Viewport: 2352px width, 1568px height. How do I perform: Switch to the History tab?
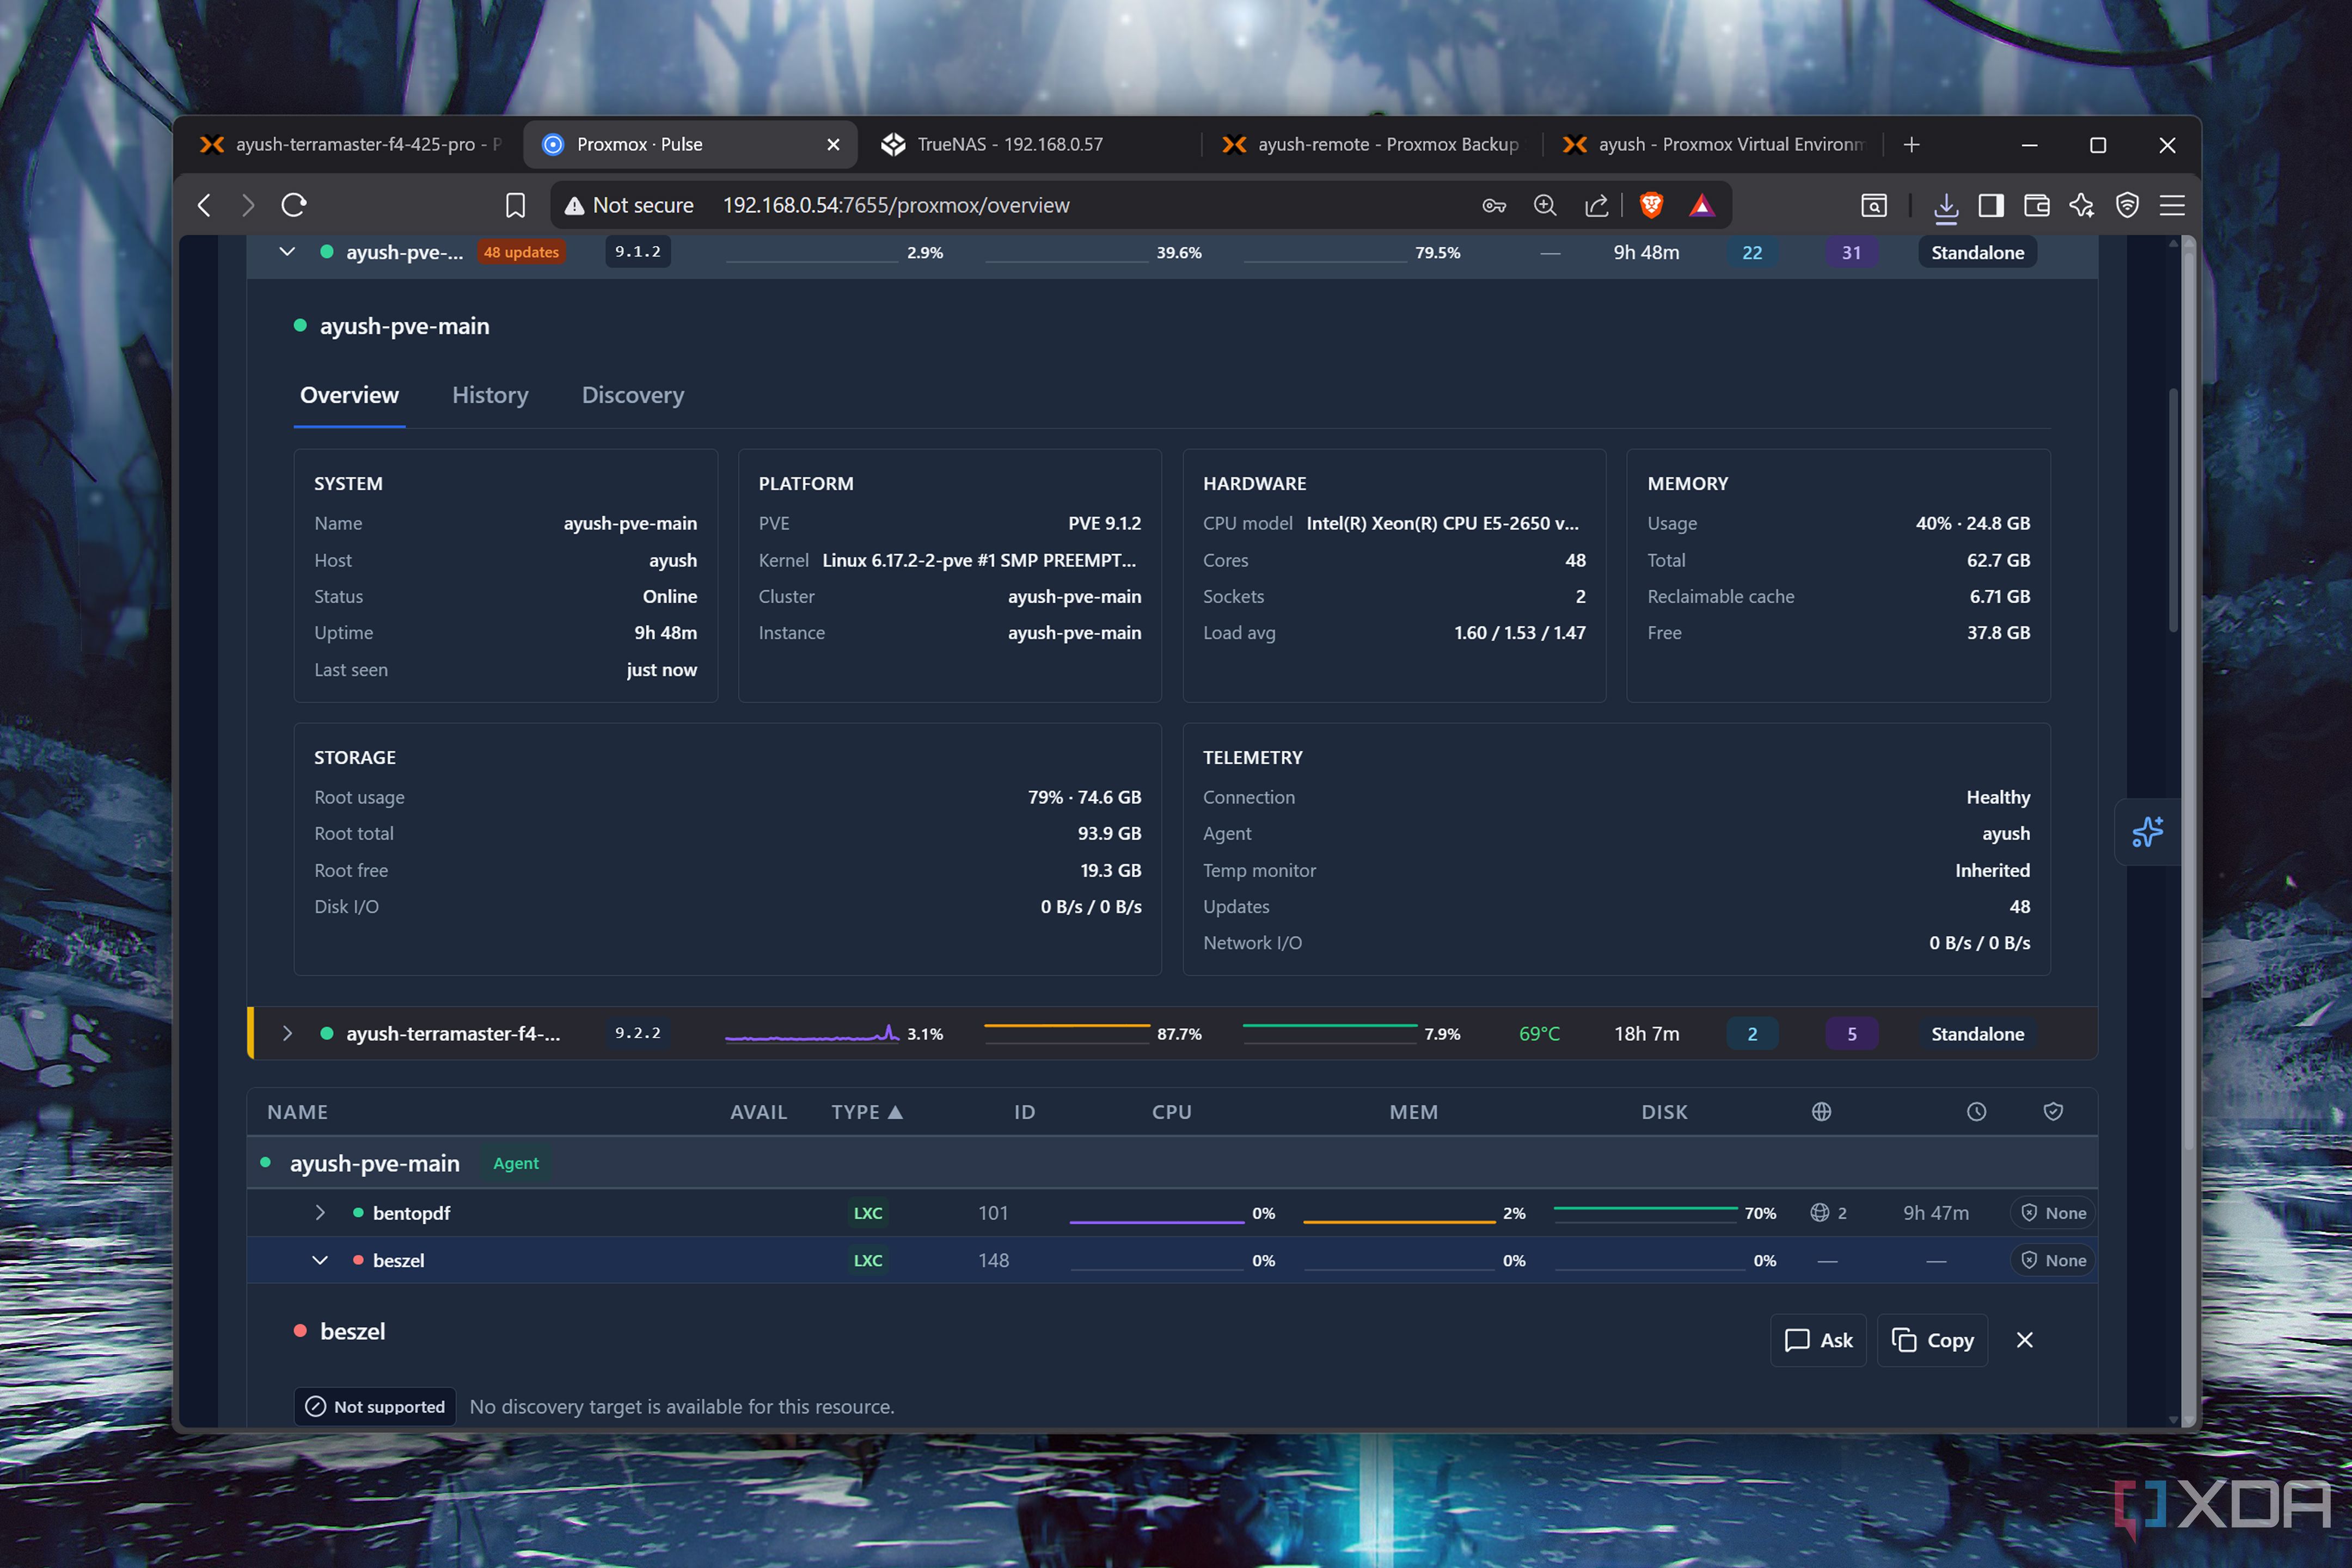coord(490,395)
